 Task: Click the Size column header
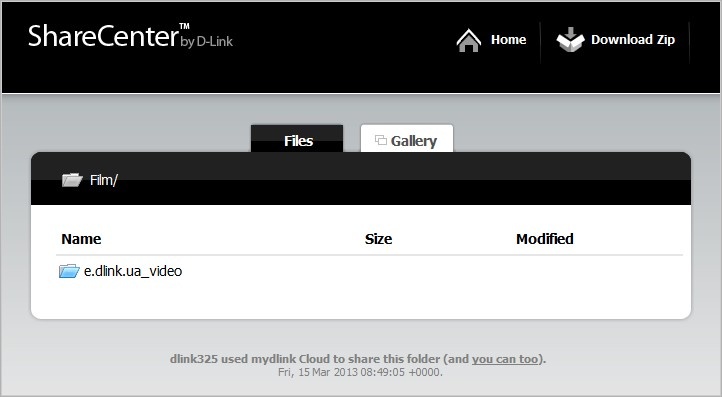click(x=378, y=239)
